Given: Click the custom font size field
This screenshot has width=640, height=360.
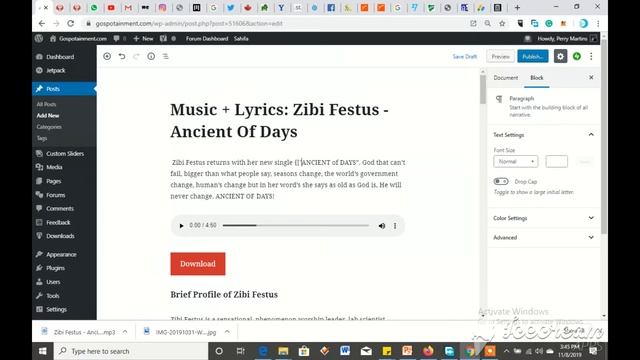Looking at the screenshot, I should click(556, 162).
